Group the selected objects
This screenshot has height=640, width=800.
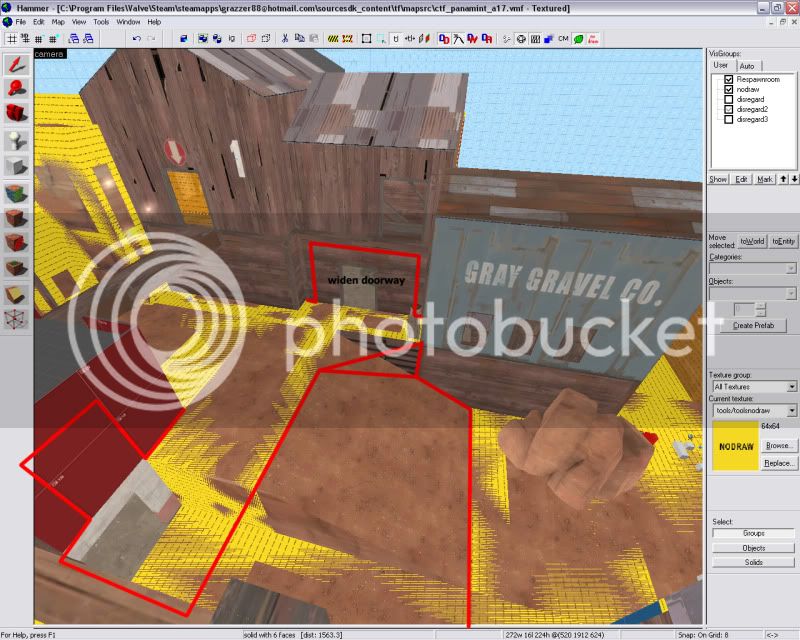[x=203, y=39]
